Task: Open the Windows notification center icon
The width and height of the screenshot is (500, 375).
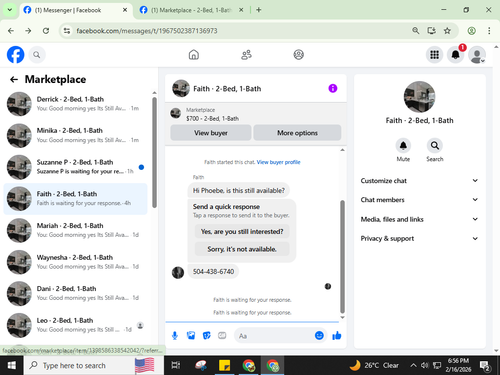Action: click(x=485, y=366)
